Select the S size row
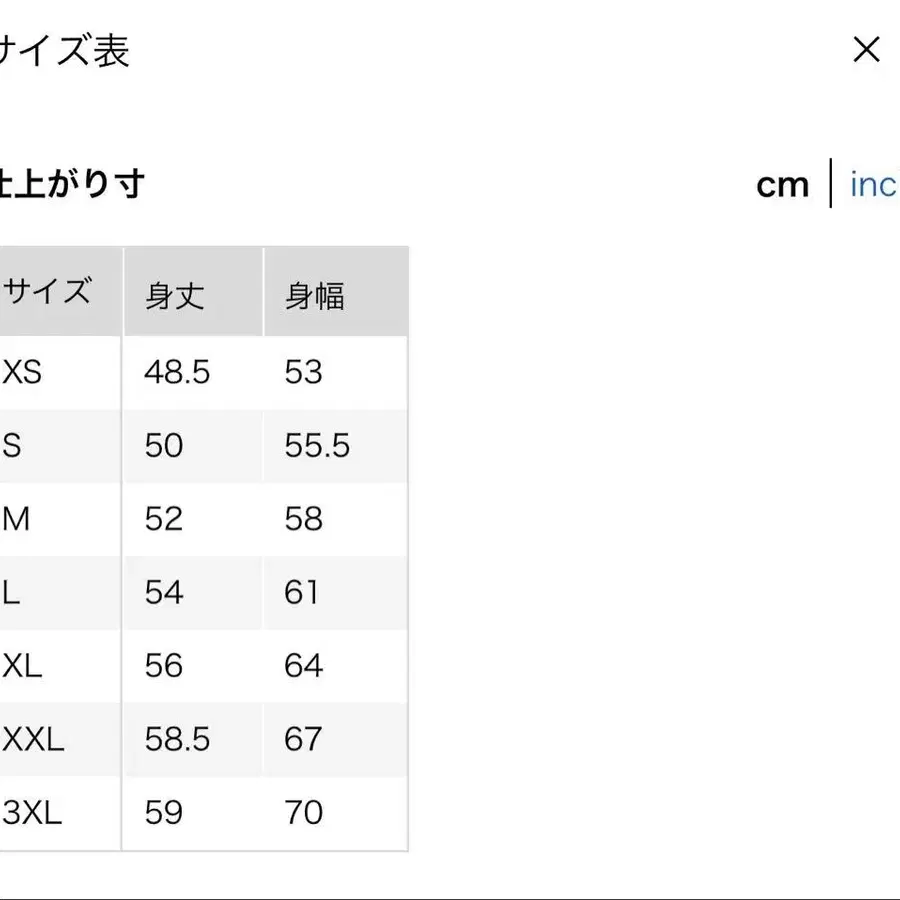 15,445
